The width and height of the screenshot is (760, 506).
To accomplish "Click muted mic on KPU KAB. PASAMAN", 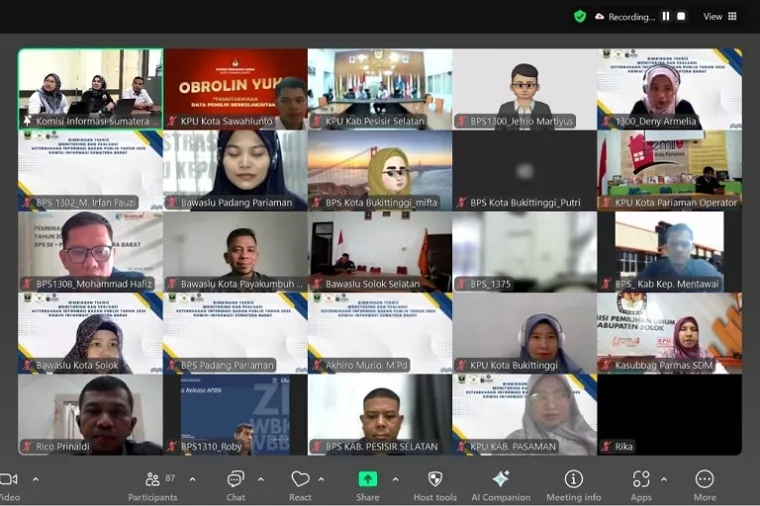I will point(461,446).
